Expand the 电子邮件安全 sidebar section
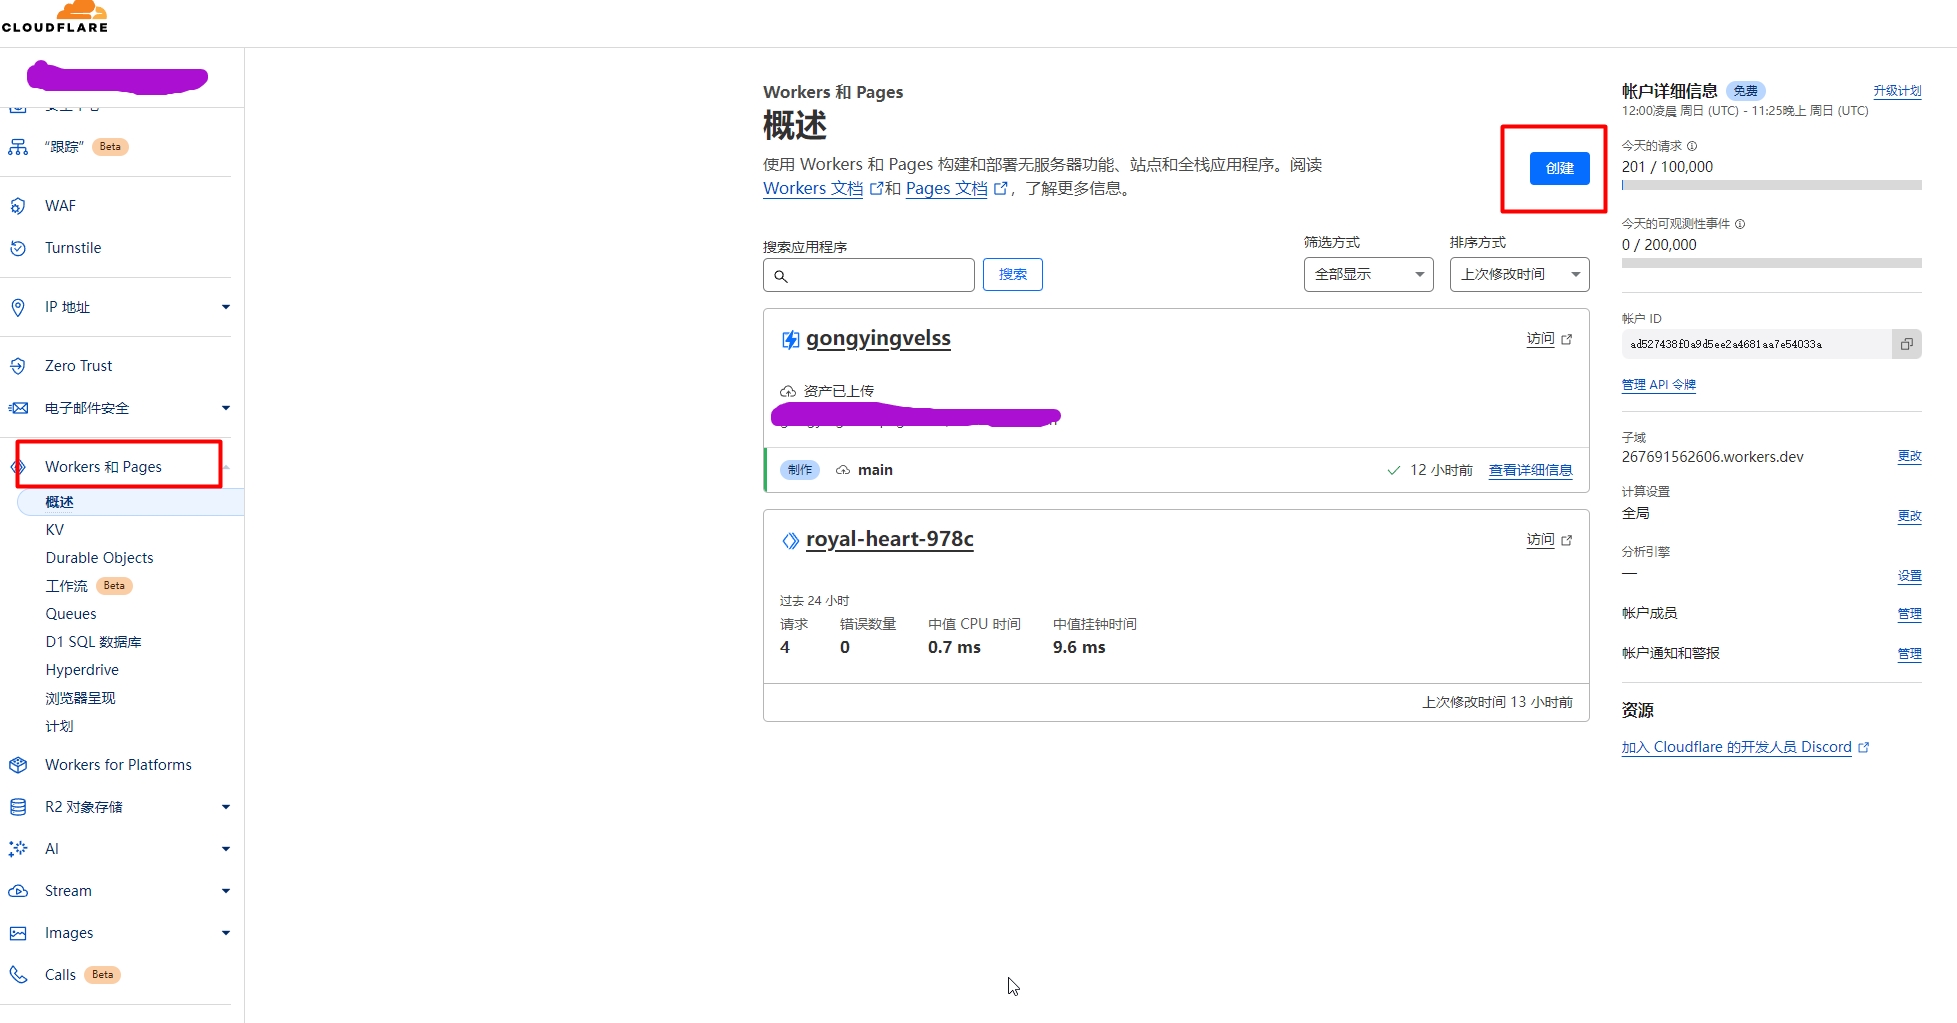1957x1023 pixels. (x=226, y=408)
